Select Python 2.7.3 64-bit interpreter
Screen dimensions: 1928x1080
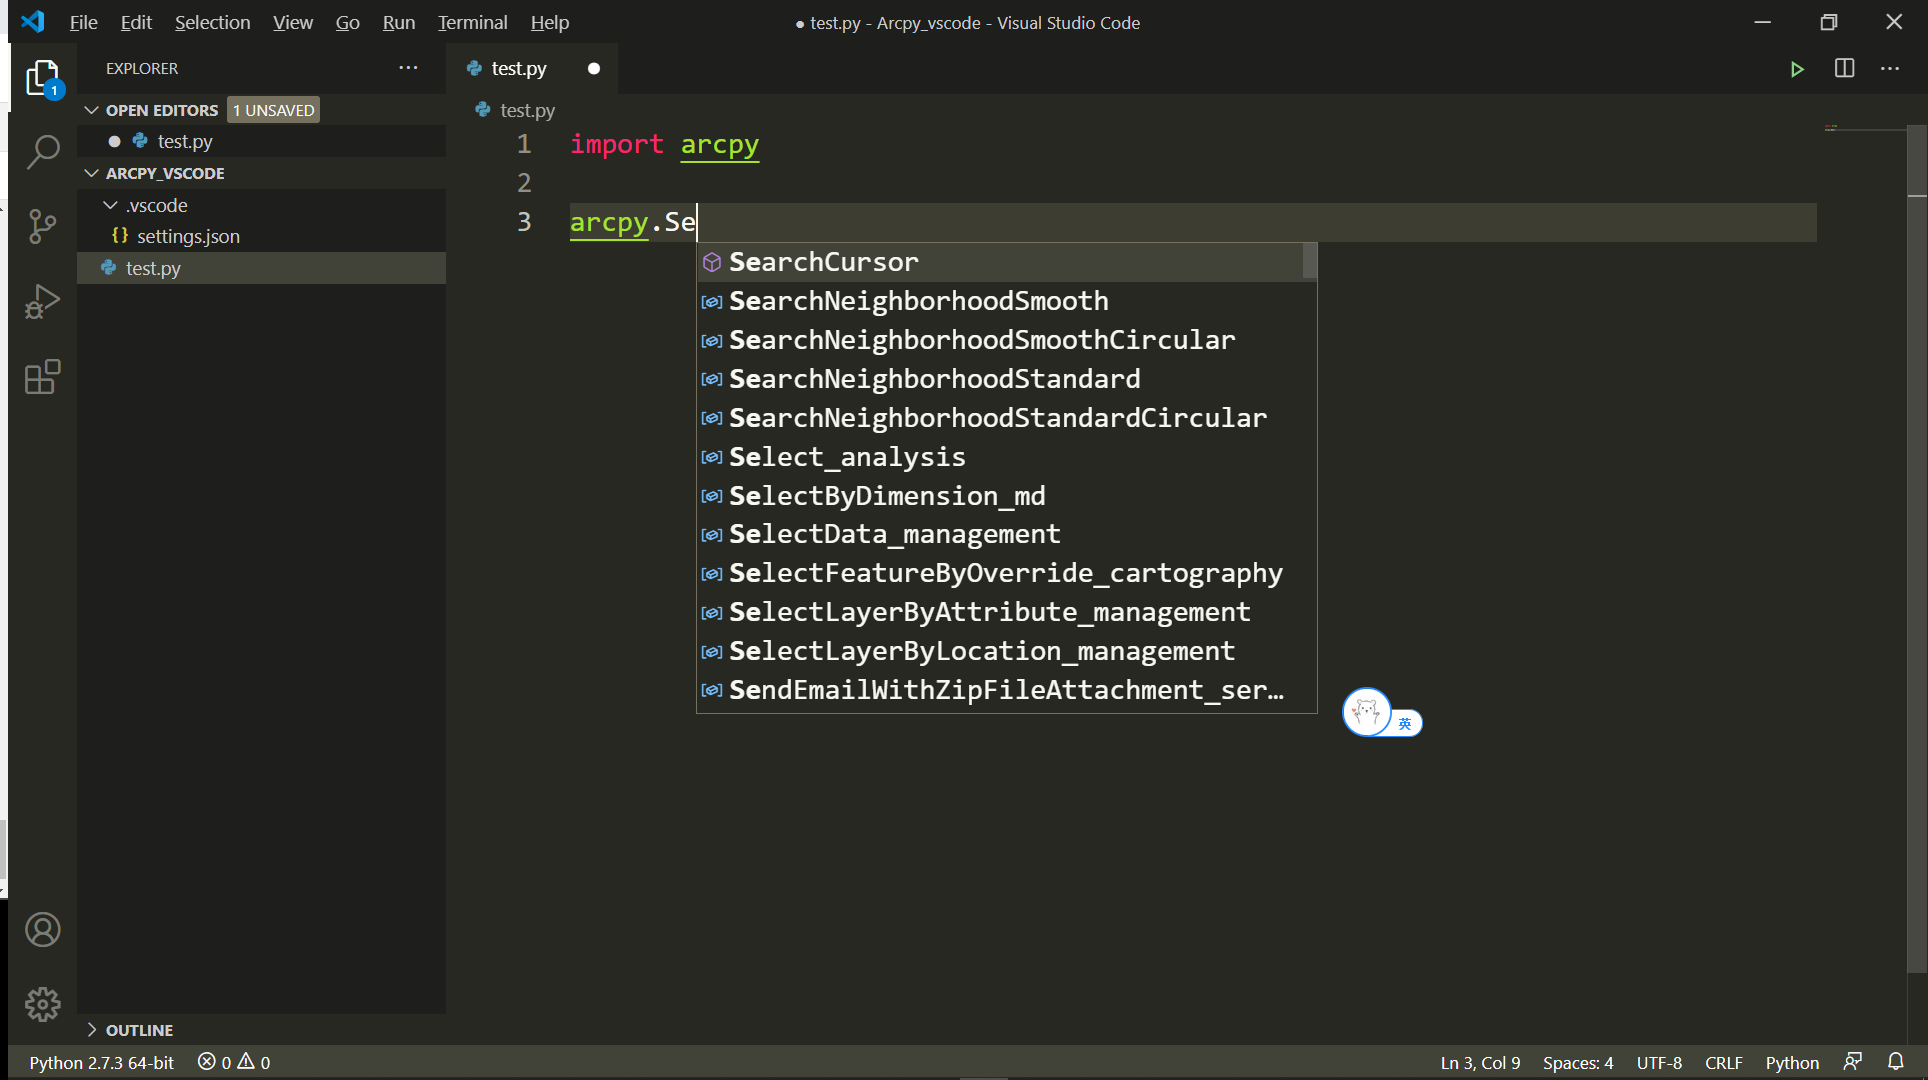101,1062
